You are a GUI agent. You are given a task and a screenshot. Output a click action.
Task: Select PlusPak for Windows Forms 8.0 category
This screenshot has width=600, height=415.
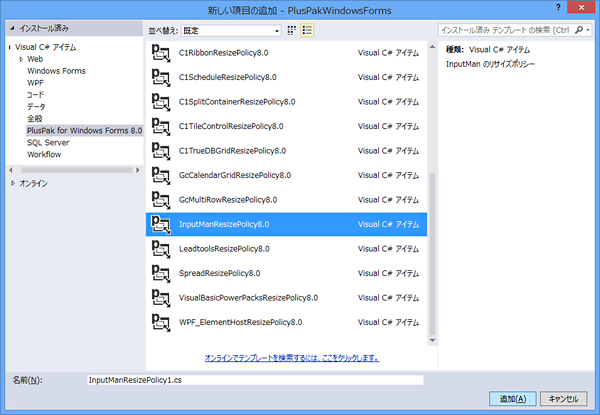tap(84, 130)
